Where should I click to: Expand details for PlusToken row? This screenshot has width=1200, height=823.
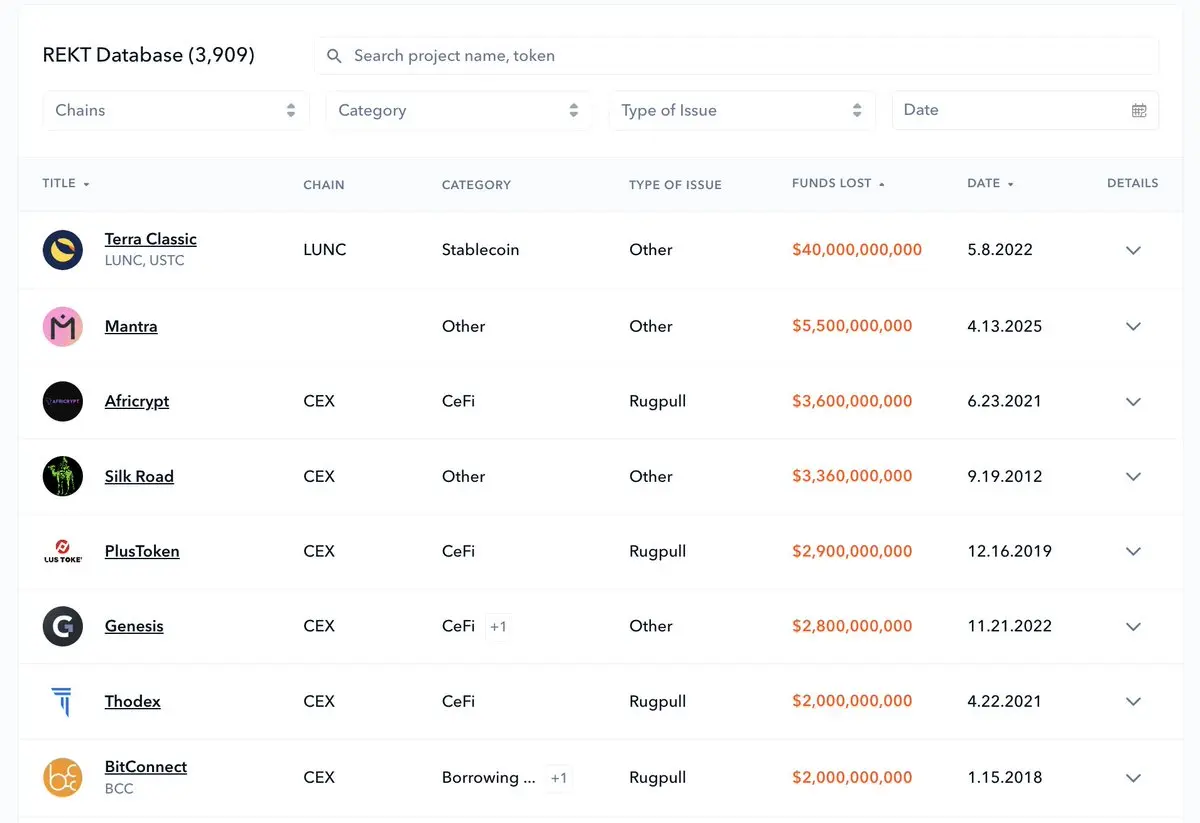click(1133, 551)
